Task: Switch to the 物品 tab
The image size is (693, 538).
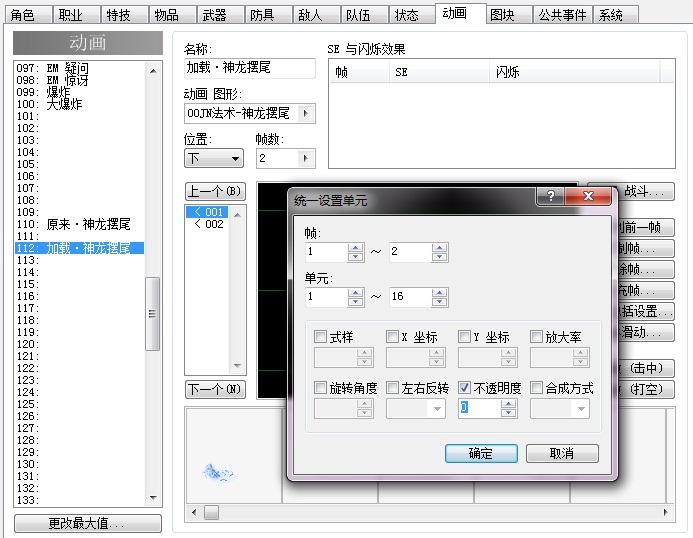Action: (x=173, y=15)
